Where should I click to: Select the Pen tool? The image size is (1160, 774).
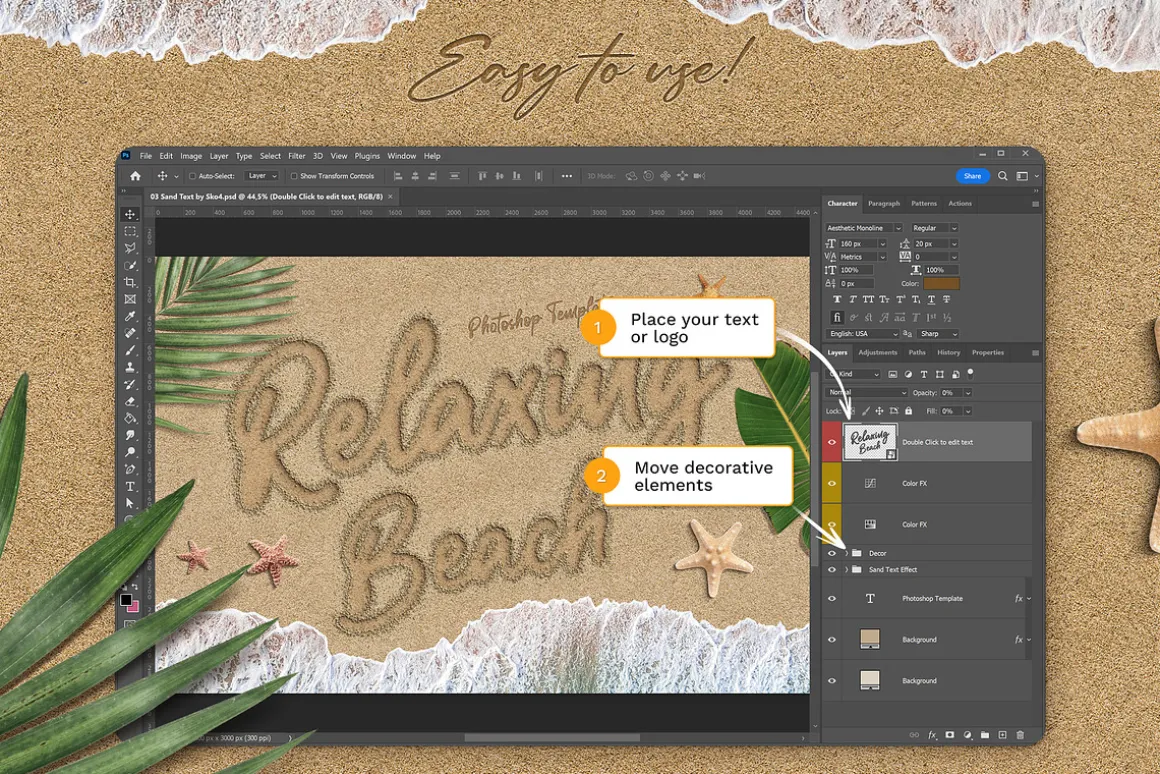(130, 469)
